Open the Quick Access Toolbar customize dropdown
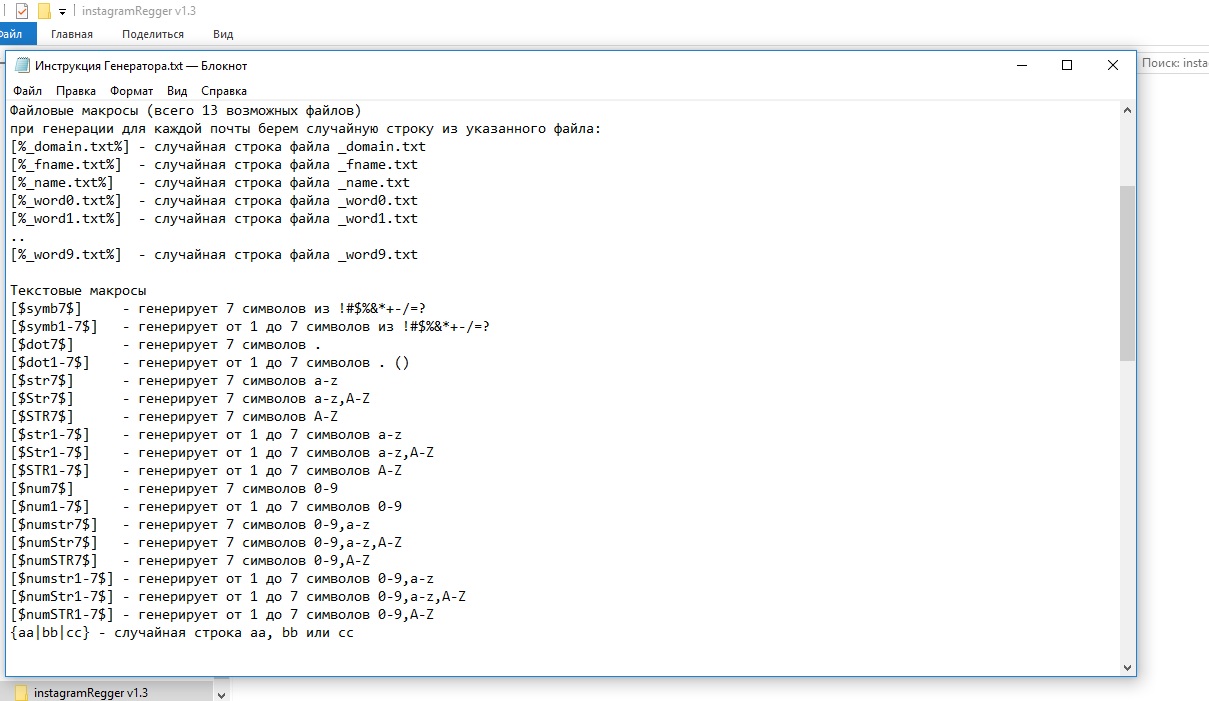 (x=62, y=11)
